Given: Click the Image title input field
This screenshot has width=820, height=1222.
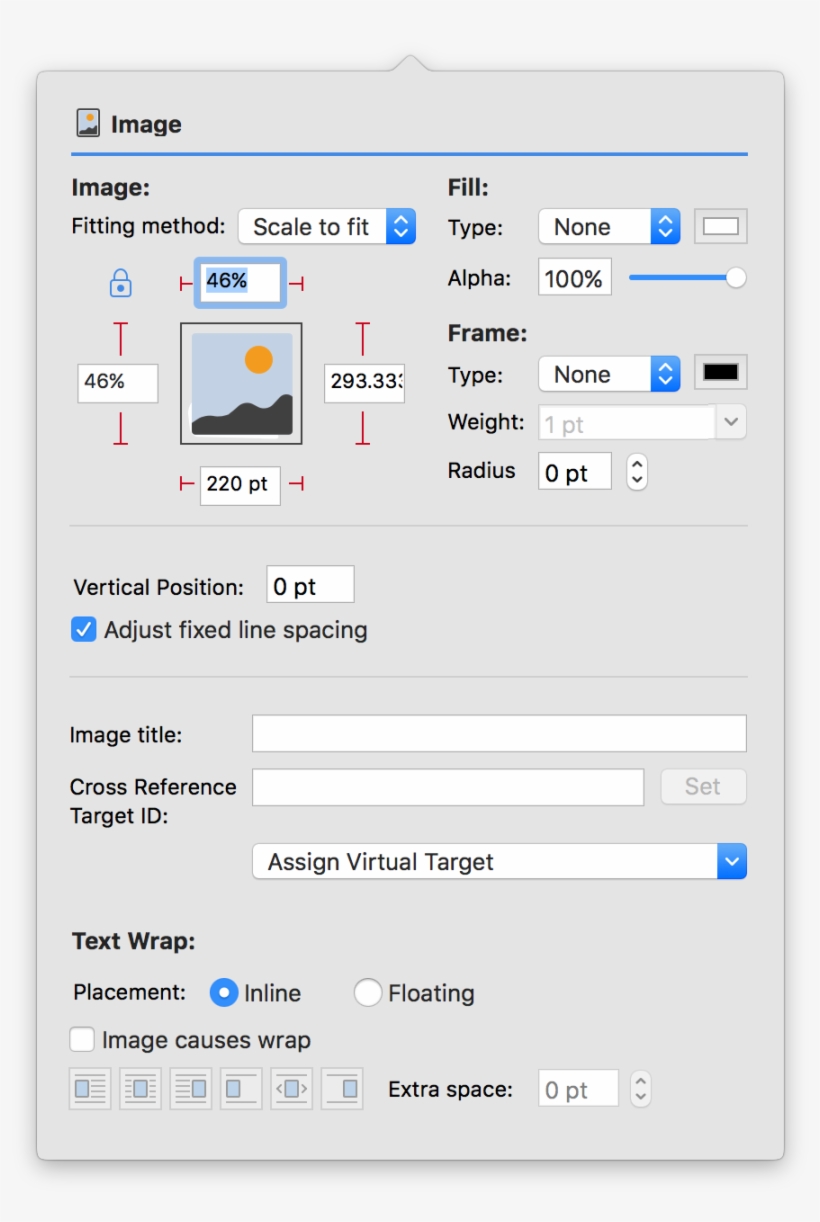Looking at the screenshot, I should (498, 733).
